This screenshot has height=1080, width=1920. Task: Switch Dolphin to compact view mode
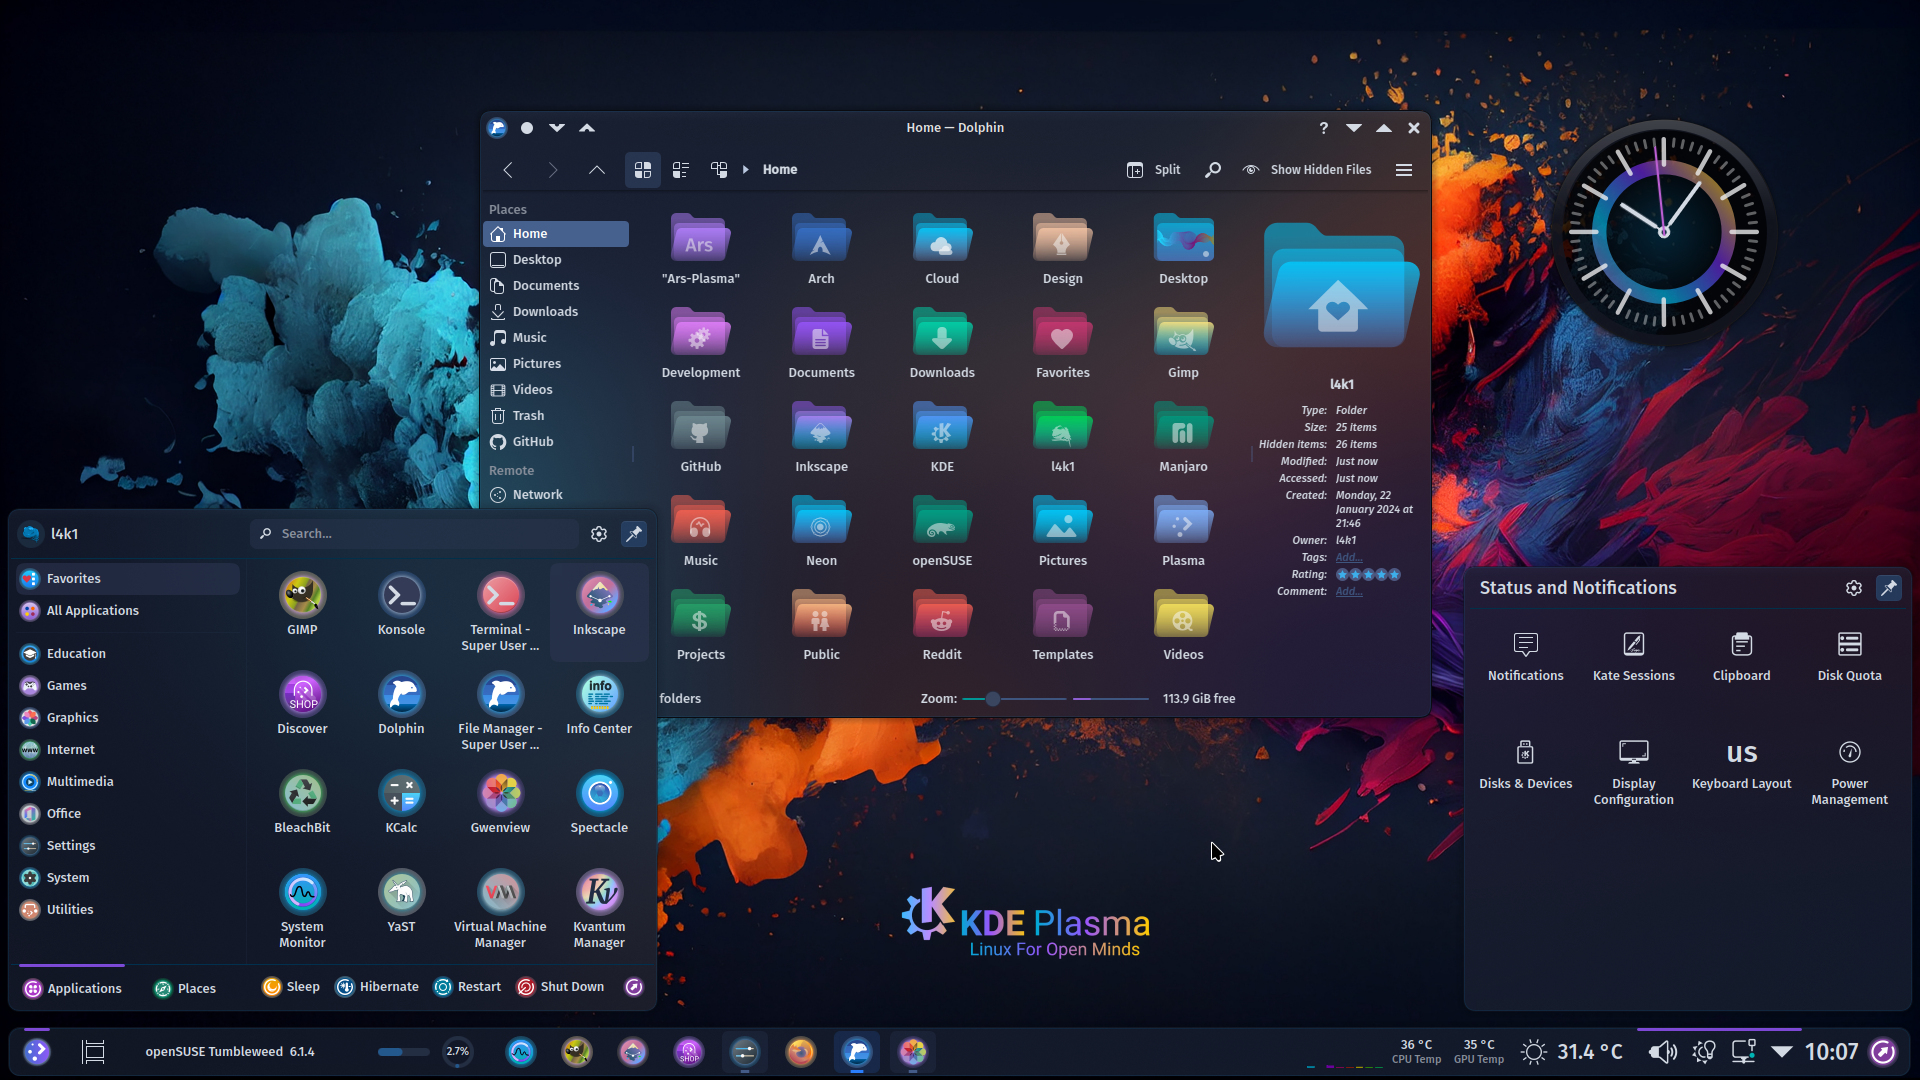[681, 170]
